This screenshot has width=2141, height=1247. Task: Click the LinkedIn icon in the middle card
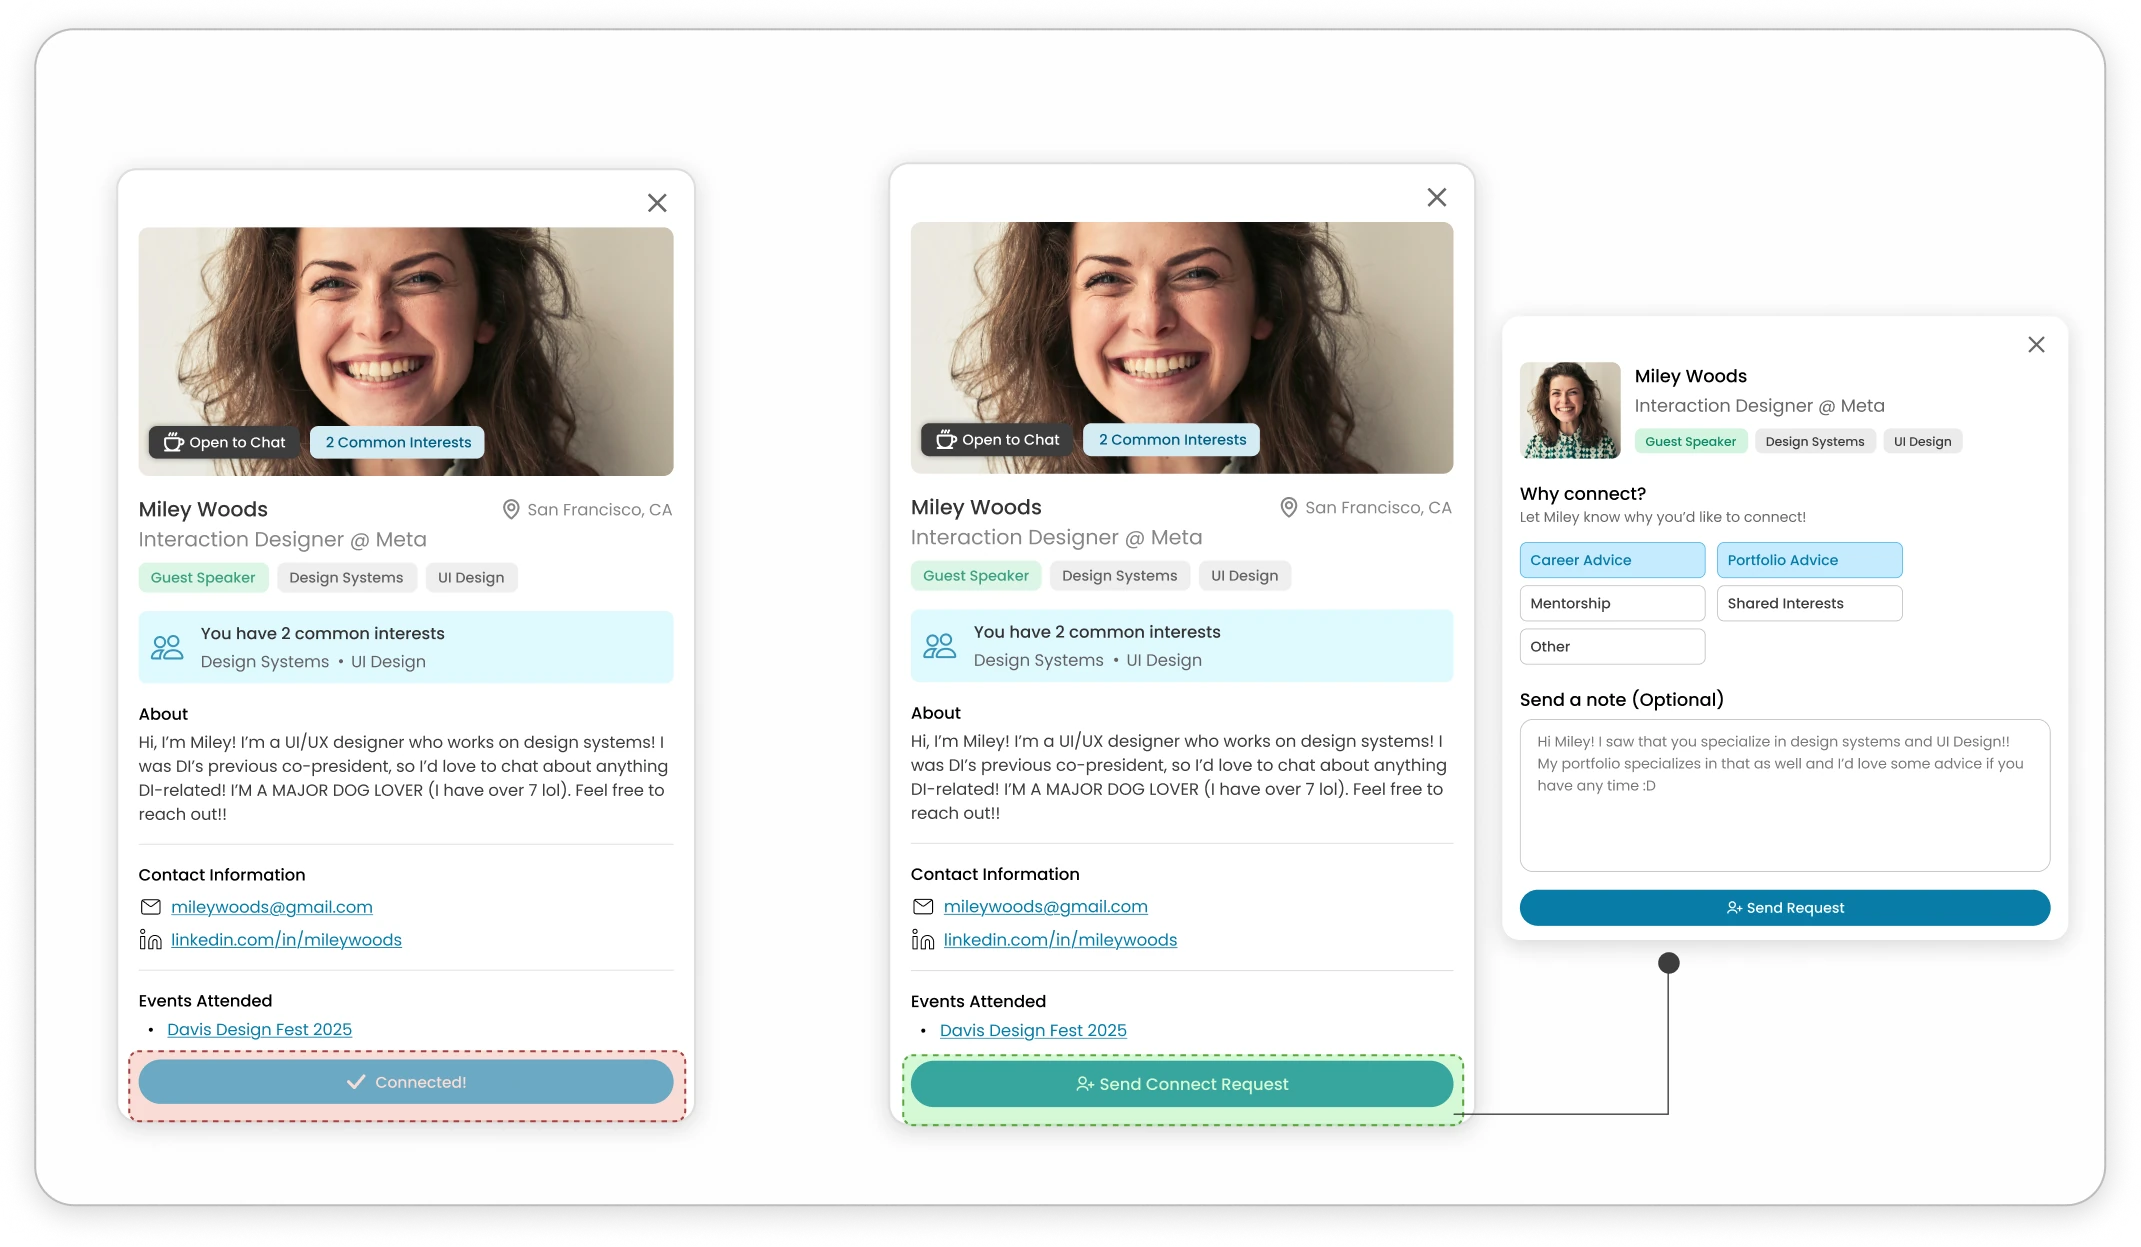tap(923, 940)
